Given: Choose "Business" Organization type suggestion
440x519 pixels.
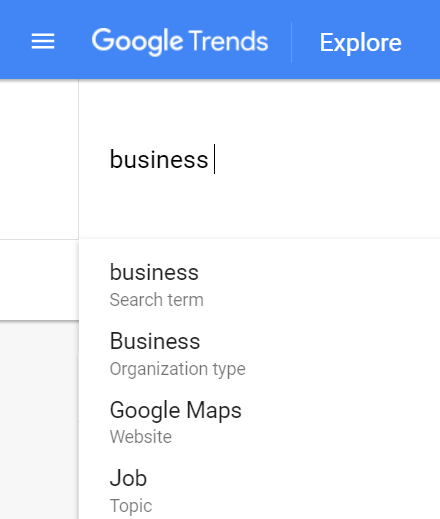Looking at the screenshot, I should pyautogui.click(x=259, y=354).
